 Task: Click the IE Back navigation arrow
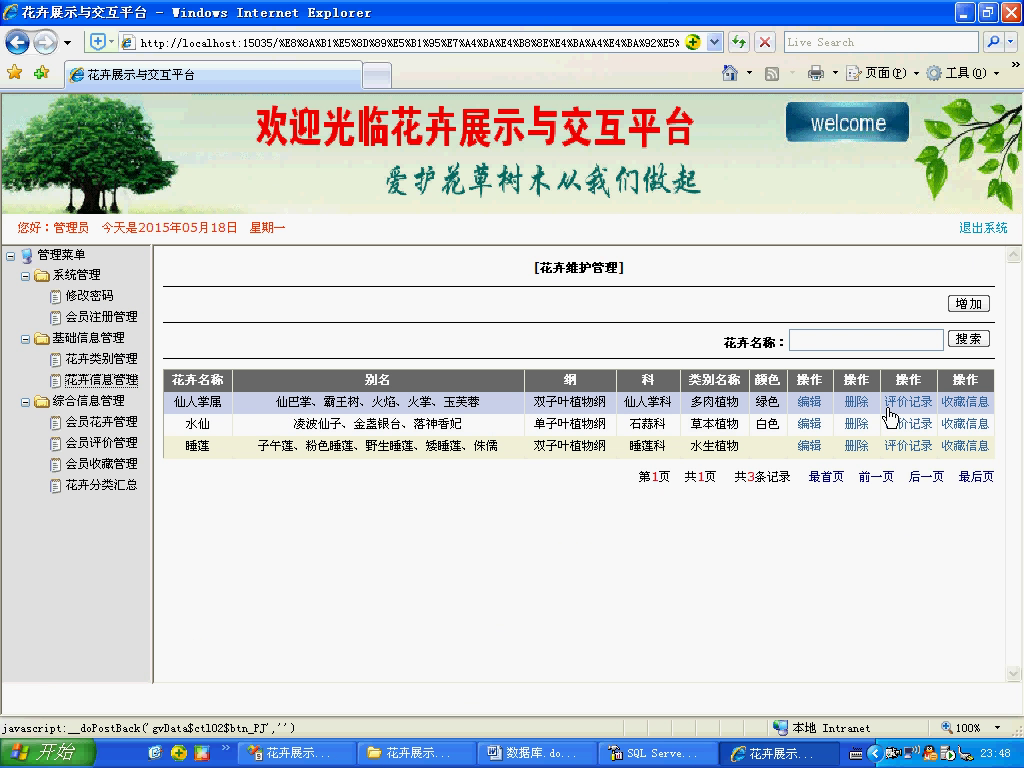click(x=18, y=43)
